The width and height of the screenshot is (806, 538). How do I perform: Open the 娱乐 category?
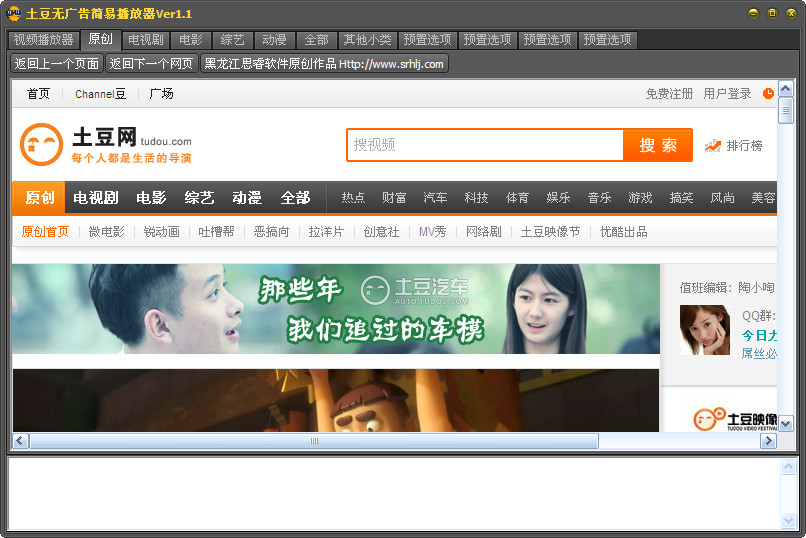558,198
